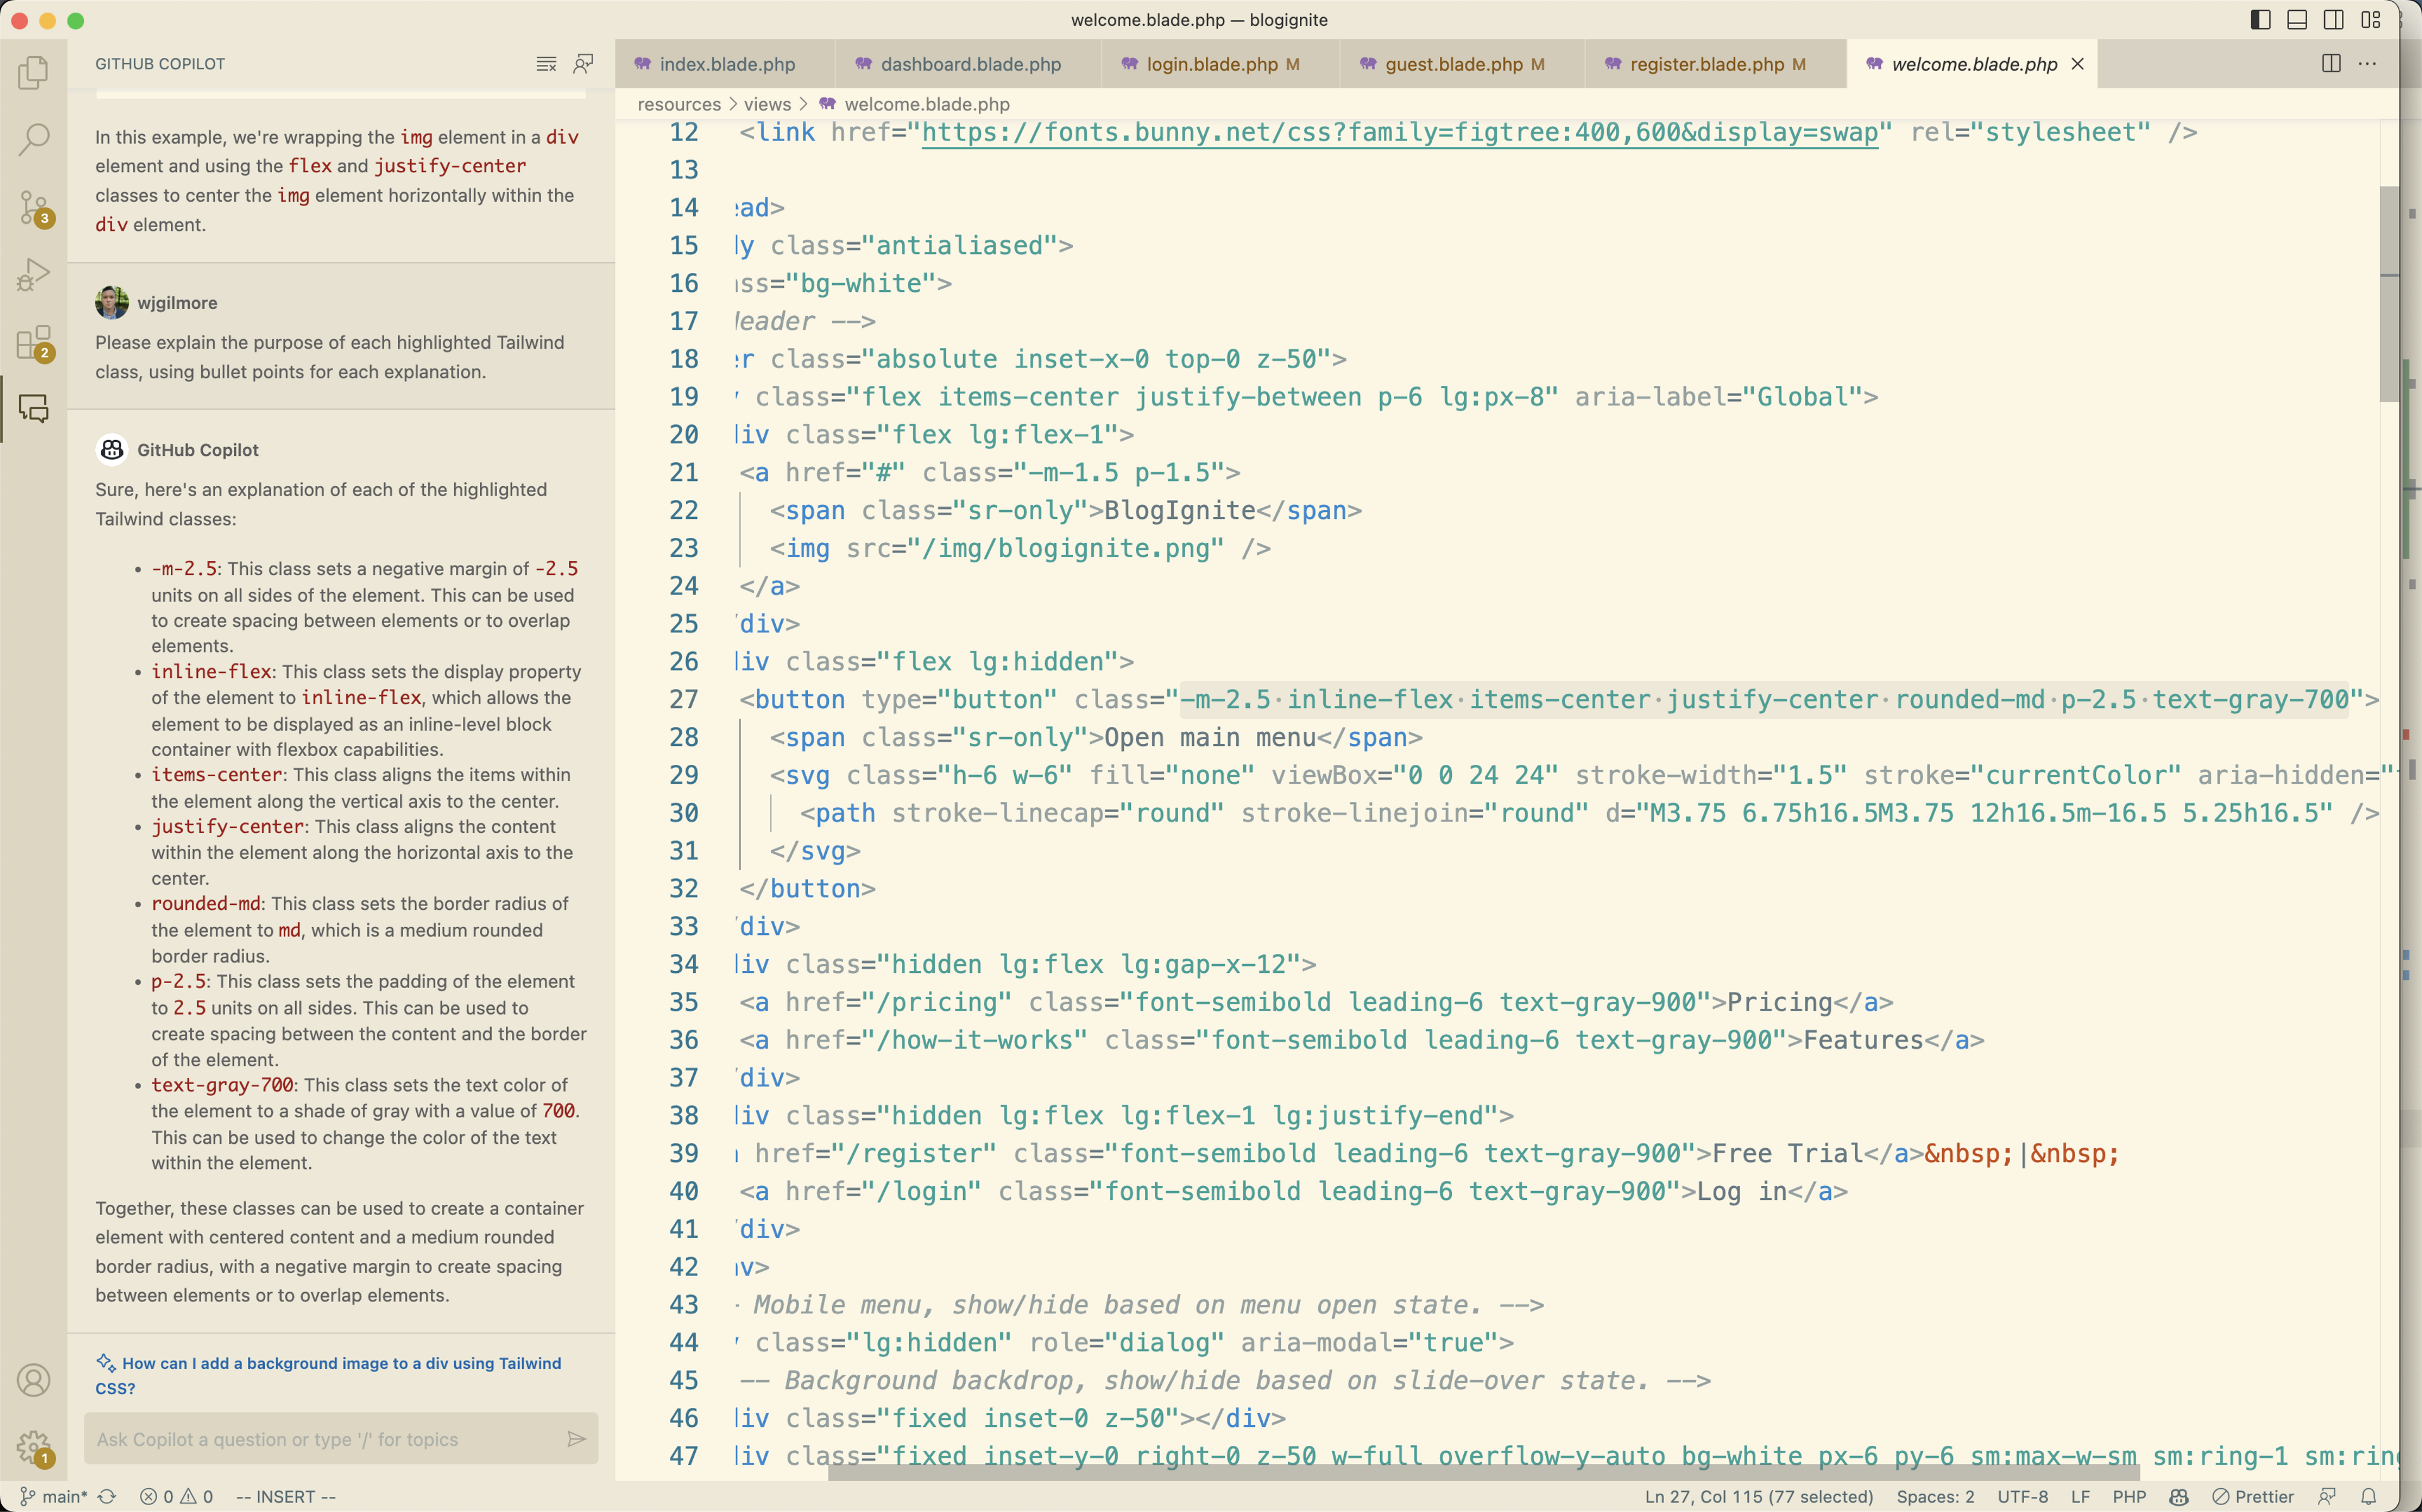Screen dimensions: 2422x1512
Task: Switch to index.blade.php tab
Action: tap(725, 64)
